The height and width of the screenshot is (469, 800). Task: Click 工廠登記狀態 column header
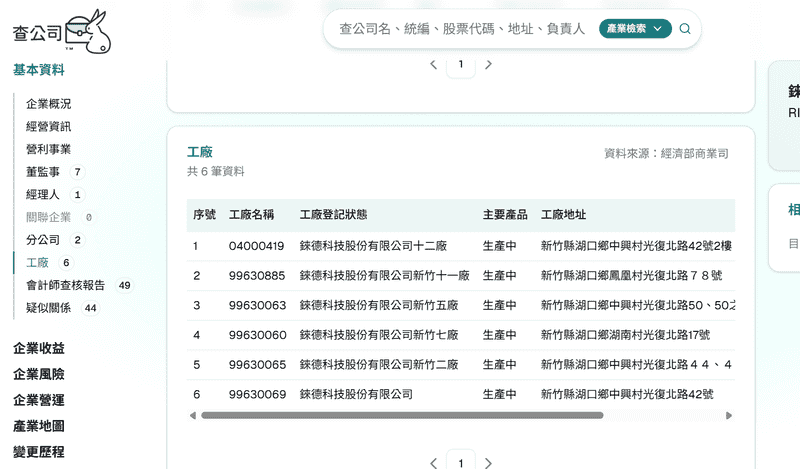(334, 215)
